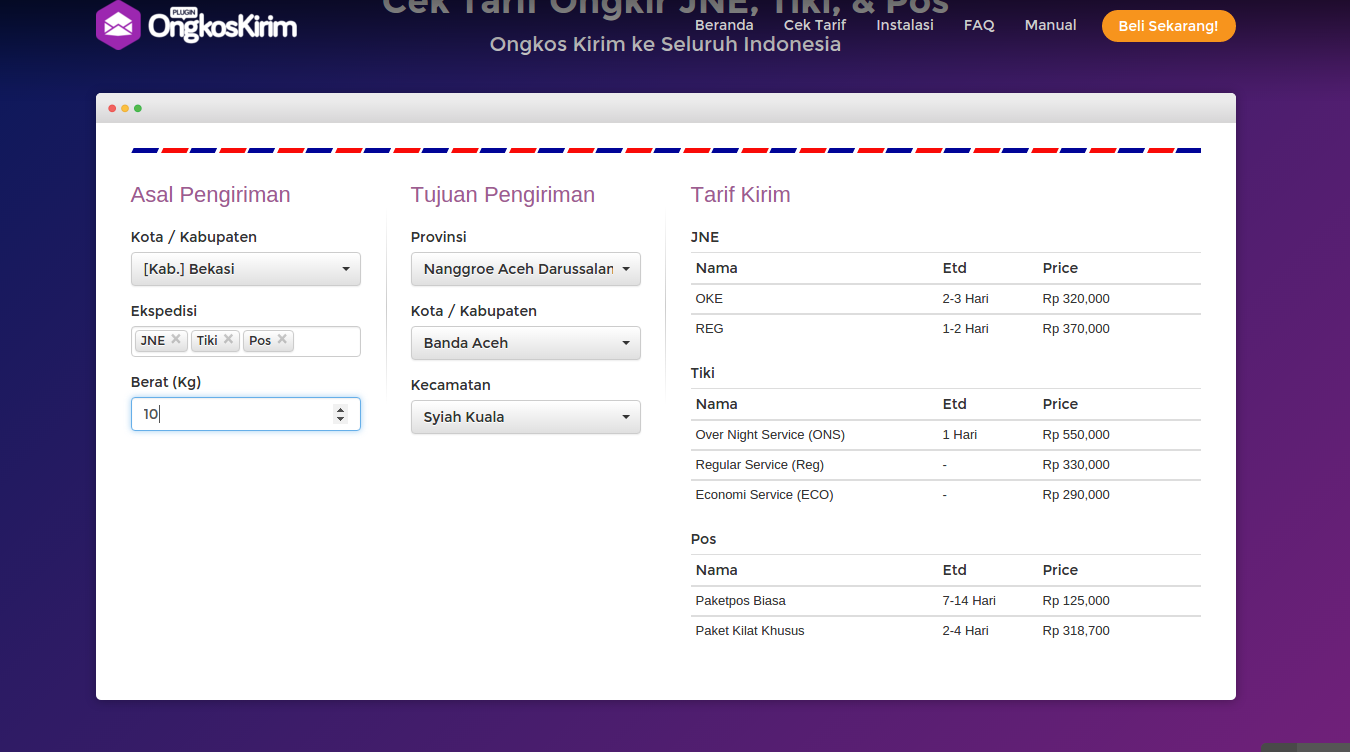Click the Paket Kilat Khusus row
The height and width of the screenshot is (752, 1350).
(946, 631)
